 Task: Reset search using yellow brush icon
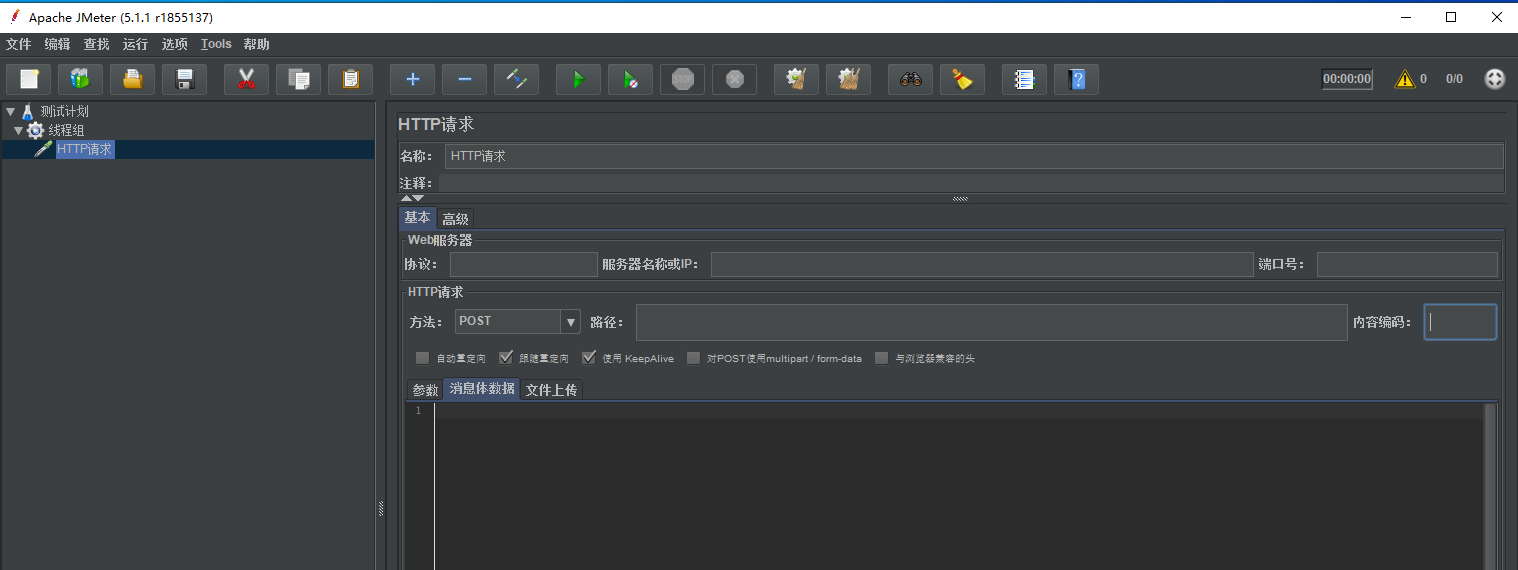pyautogui.click(x=962, y=79)
